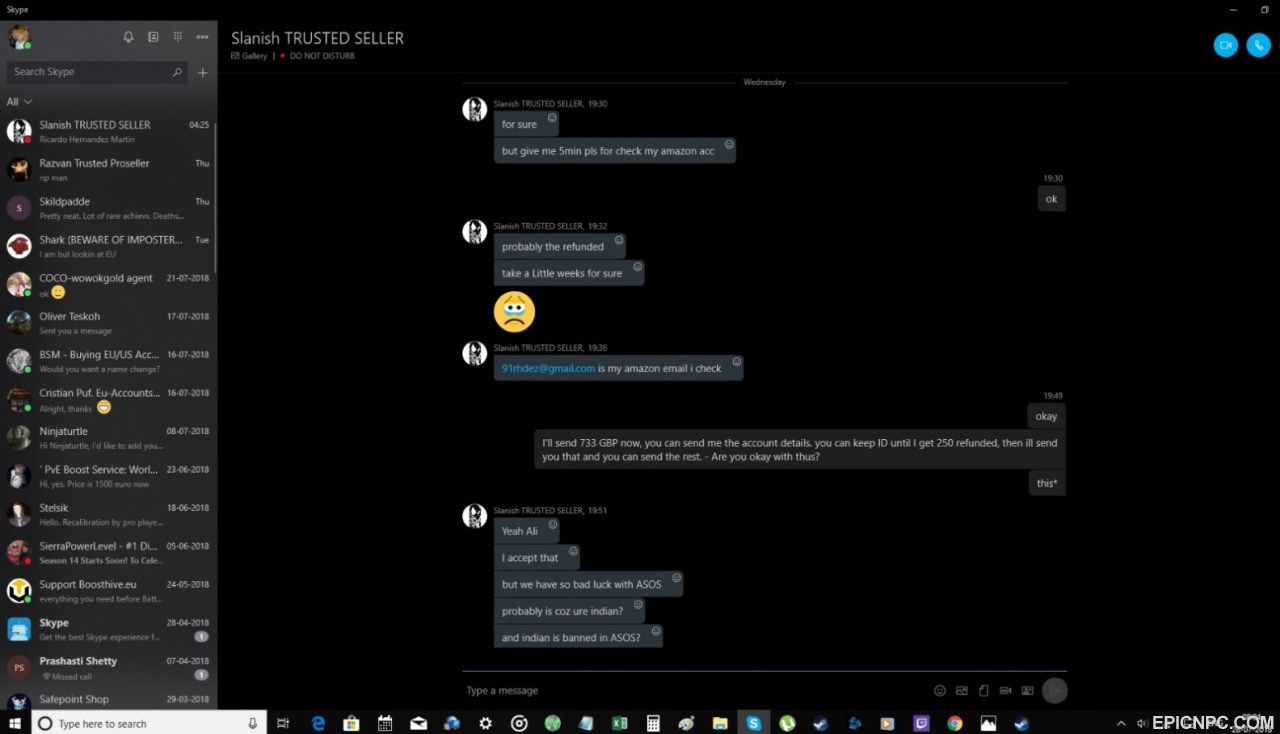
Task: Open the notifications bell
Action: pyautogui.click(x=128, y=37)
